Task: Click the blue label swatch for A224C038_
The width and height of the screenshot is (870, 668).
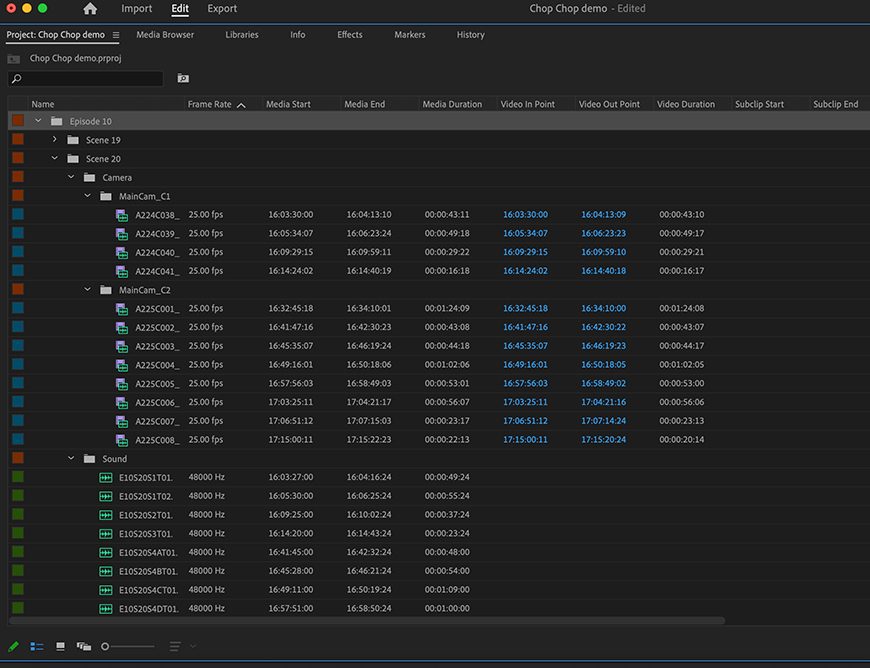Action: click(x=18, y=214)
